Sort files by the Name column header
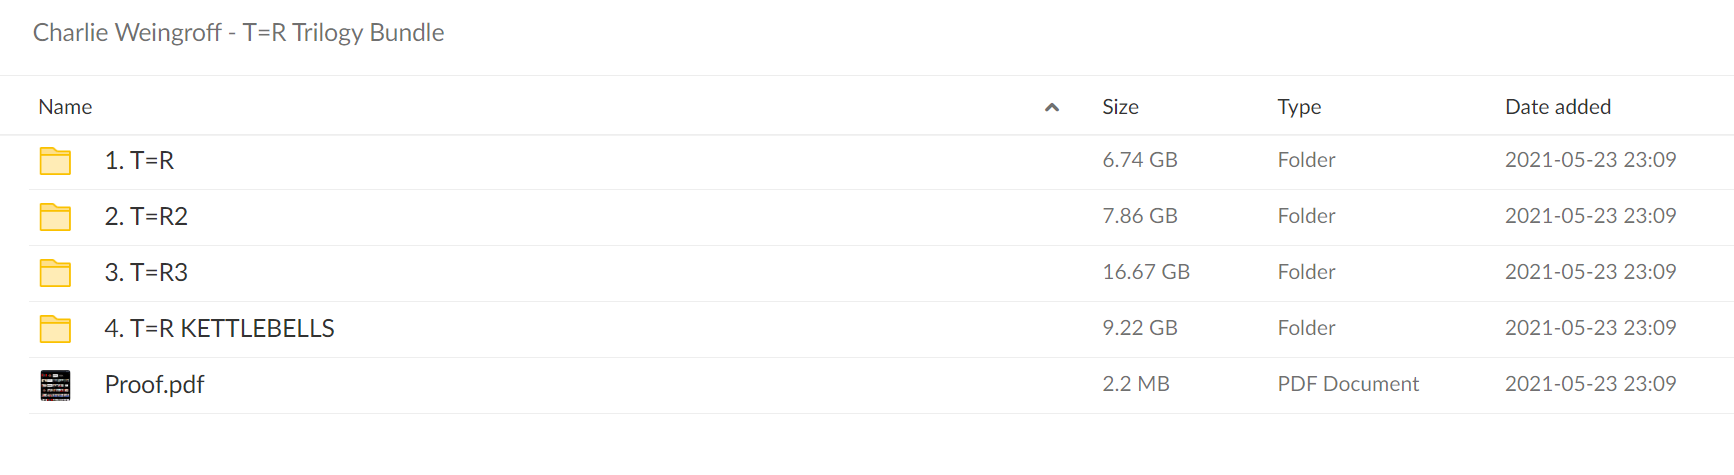Screen dimensions: 1734x475 [x=65, y=107]
